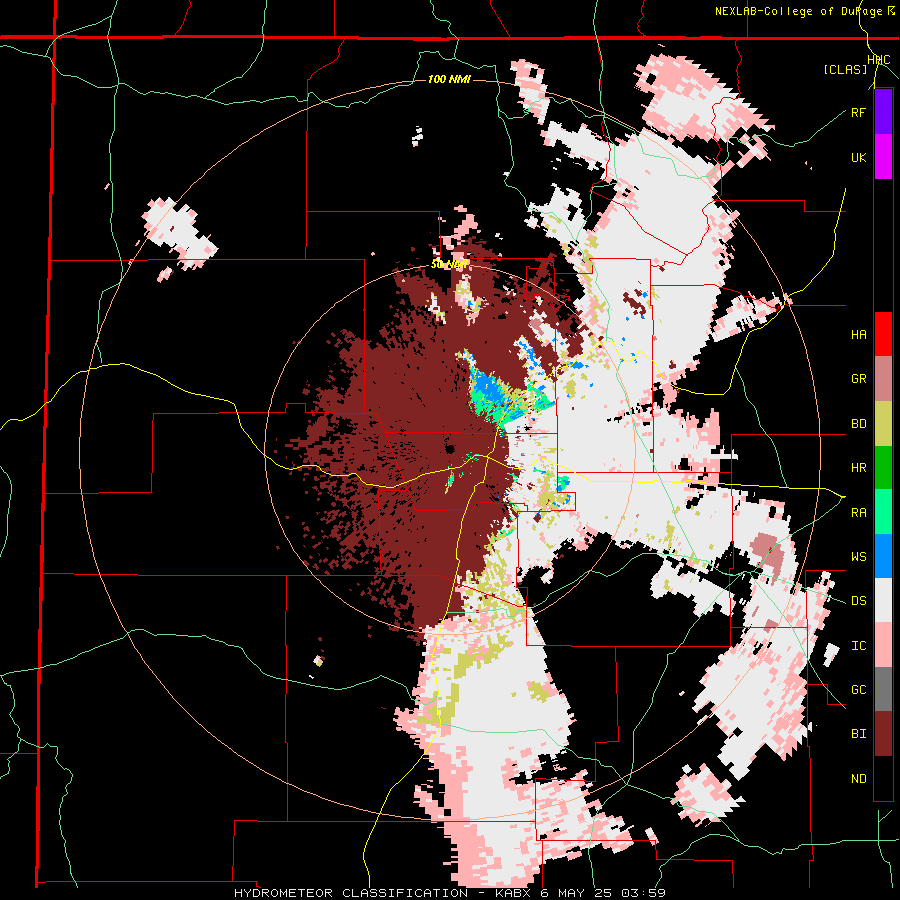Pick the light green RA rain swatch
900x900 pixels.
883,512
